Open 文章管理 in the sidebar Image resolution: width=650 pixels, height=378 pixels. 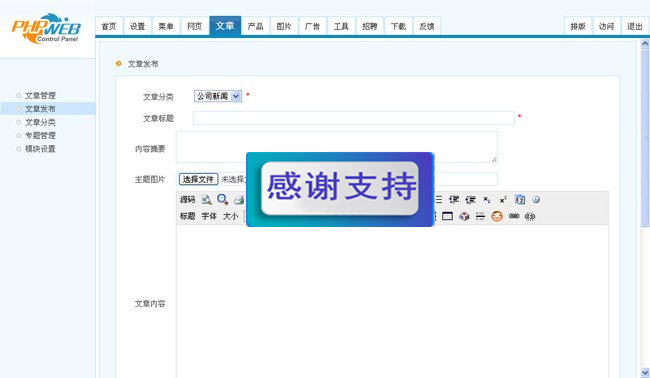click(40, 96)
